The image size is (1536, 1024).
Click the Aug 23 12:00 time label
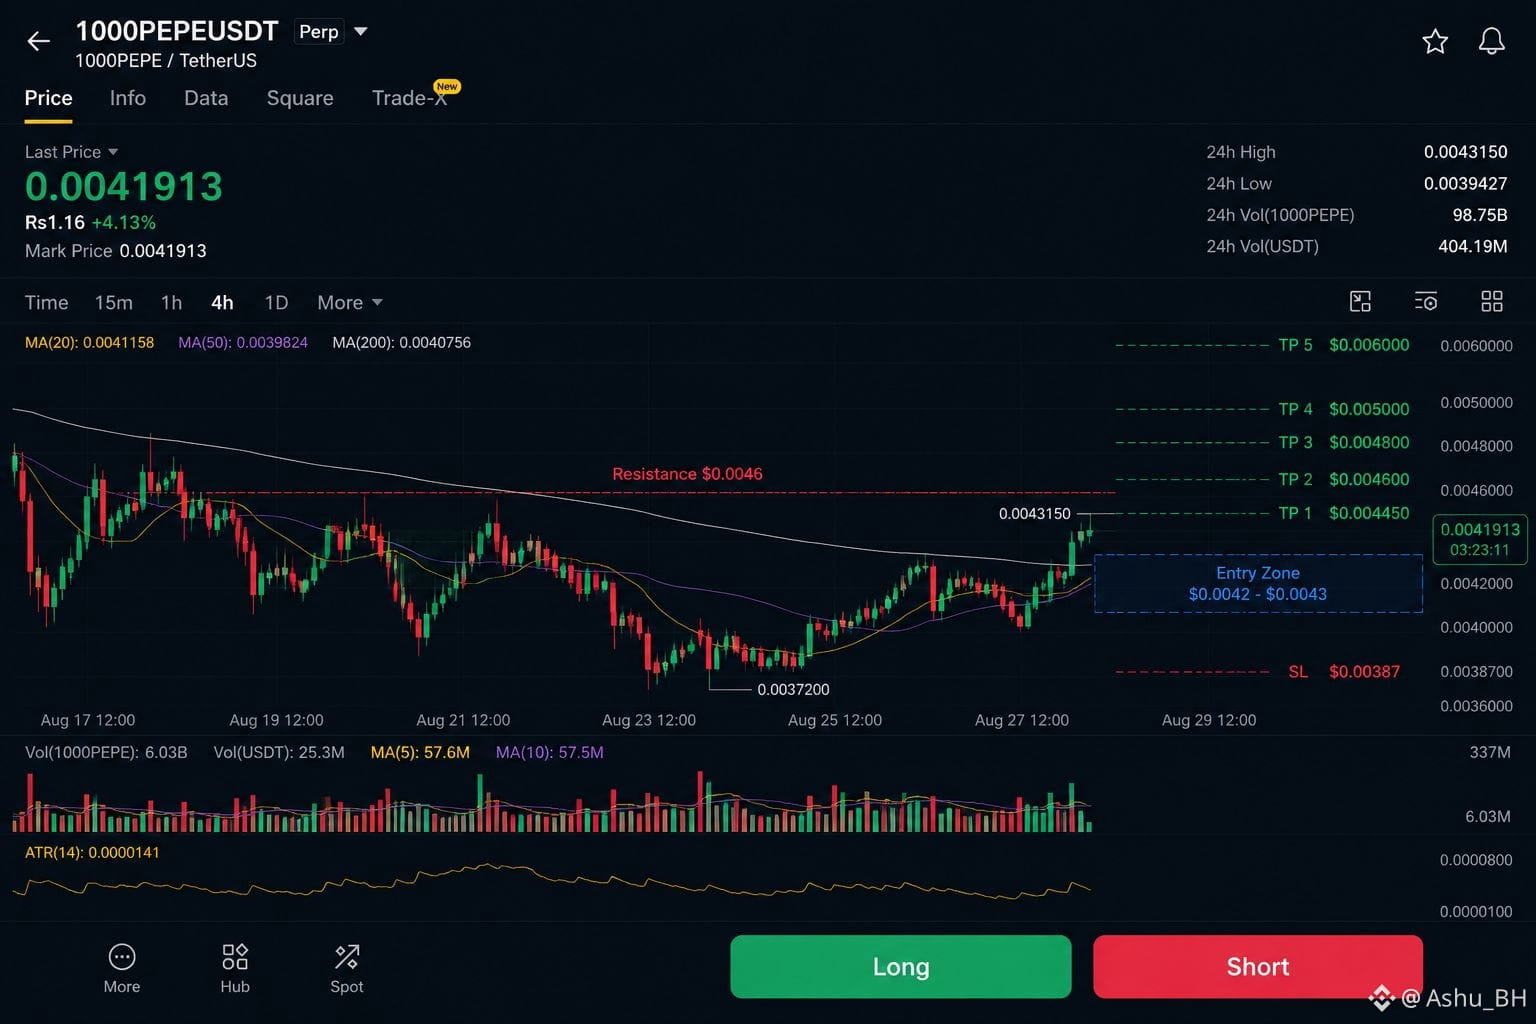[x=649, y=720]
